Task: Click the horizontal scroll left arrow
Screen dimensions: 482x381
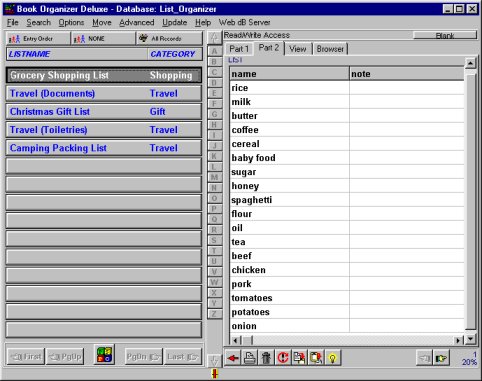Action: [236, 340]
